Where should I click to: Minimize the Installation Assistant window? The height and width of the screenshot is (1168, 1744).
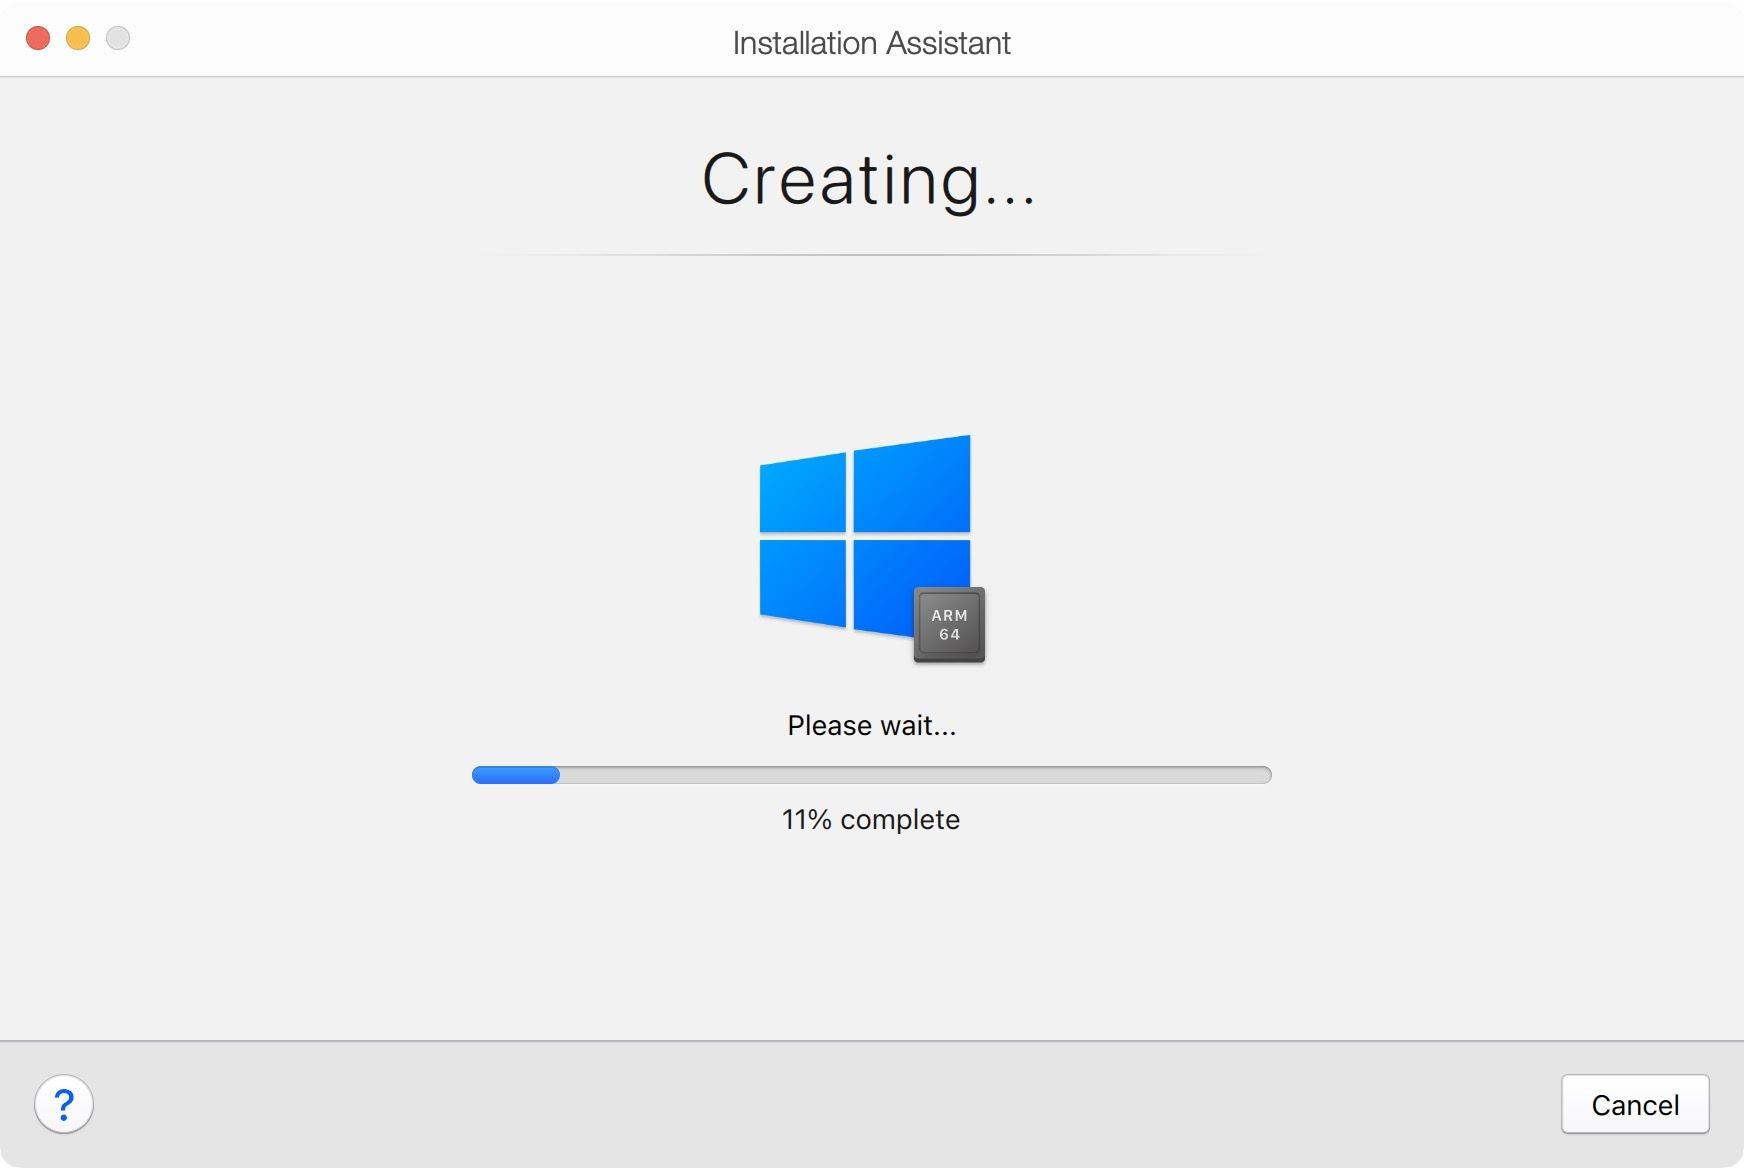click(x=78, y=38)
